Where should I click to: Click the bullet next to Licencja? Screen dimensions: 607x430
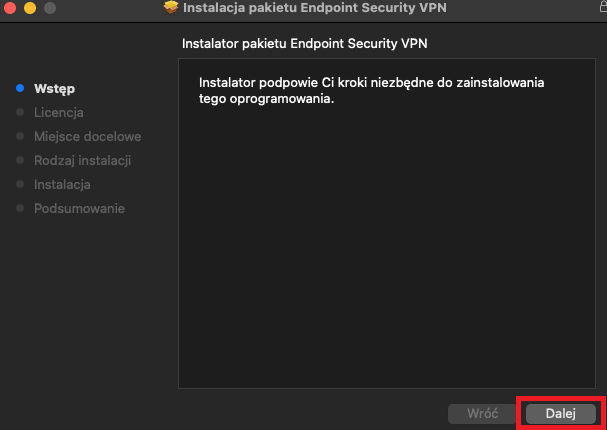tap(20, 112)
